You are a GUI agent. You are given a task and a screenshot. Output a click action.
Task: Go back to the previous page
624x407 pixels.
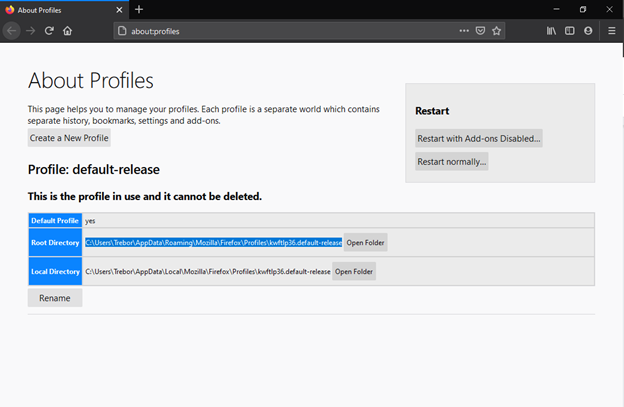(x=12, y=31)
